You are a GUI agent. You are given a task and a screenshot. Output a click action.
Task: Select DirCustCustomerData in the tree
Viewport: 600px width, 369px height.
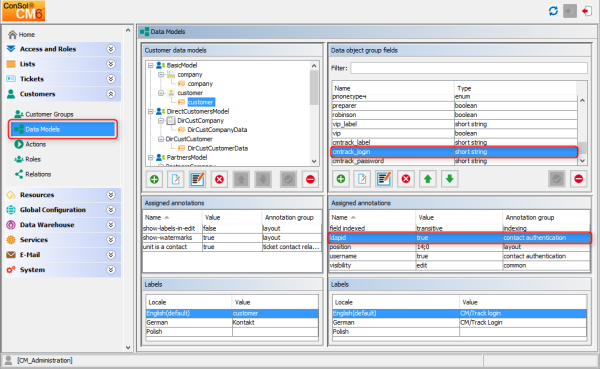coord(217,148)
